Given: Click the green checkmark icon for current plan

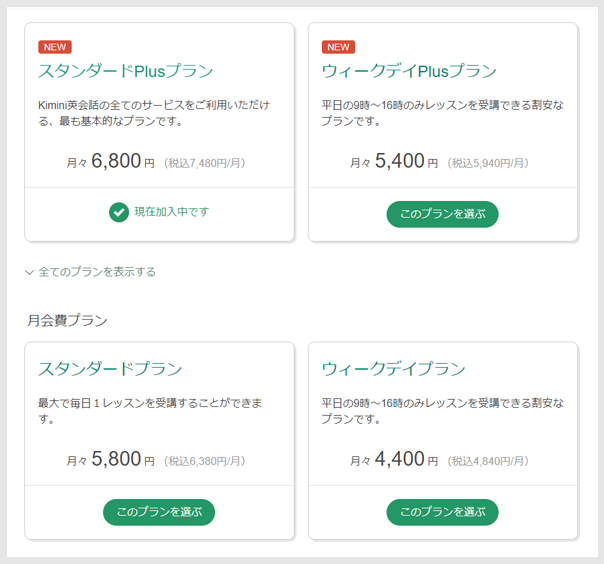Looking at the screenshot, I should (x=119, y=212).
